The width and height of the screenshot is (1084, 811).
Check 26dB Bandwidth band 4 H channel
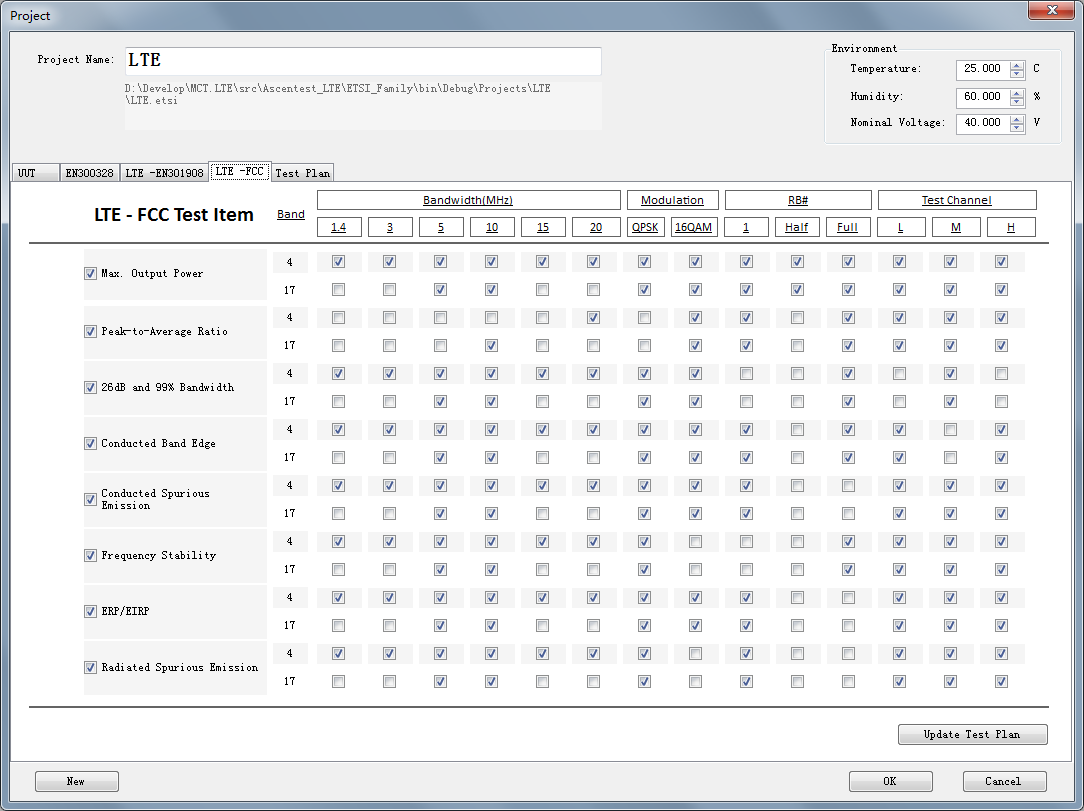coord(1002,373)
